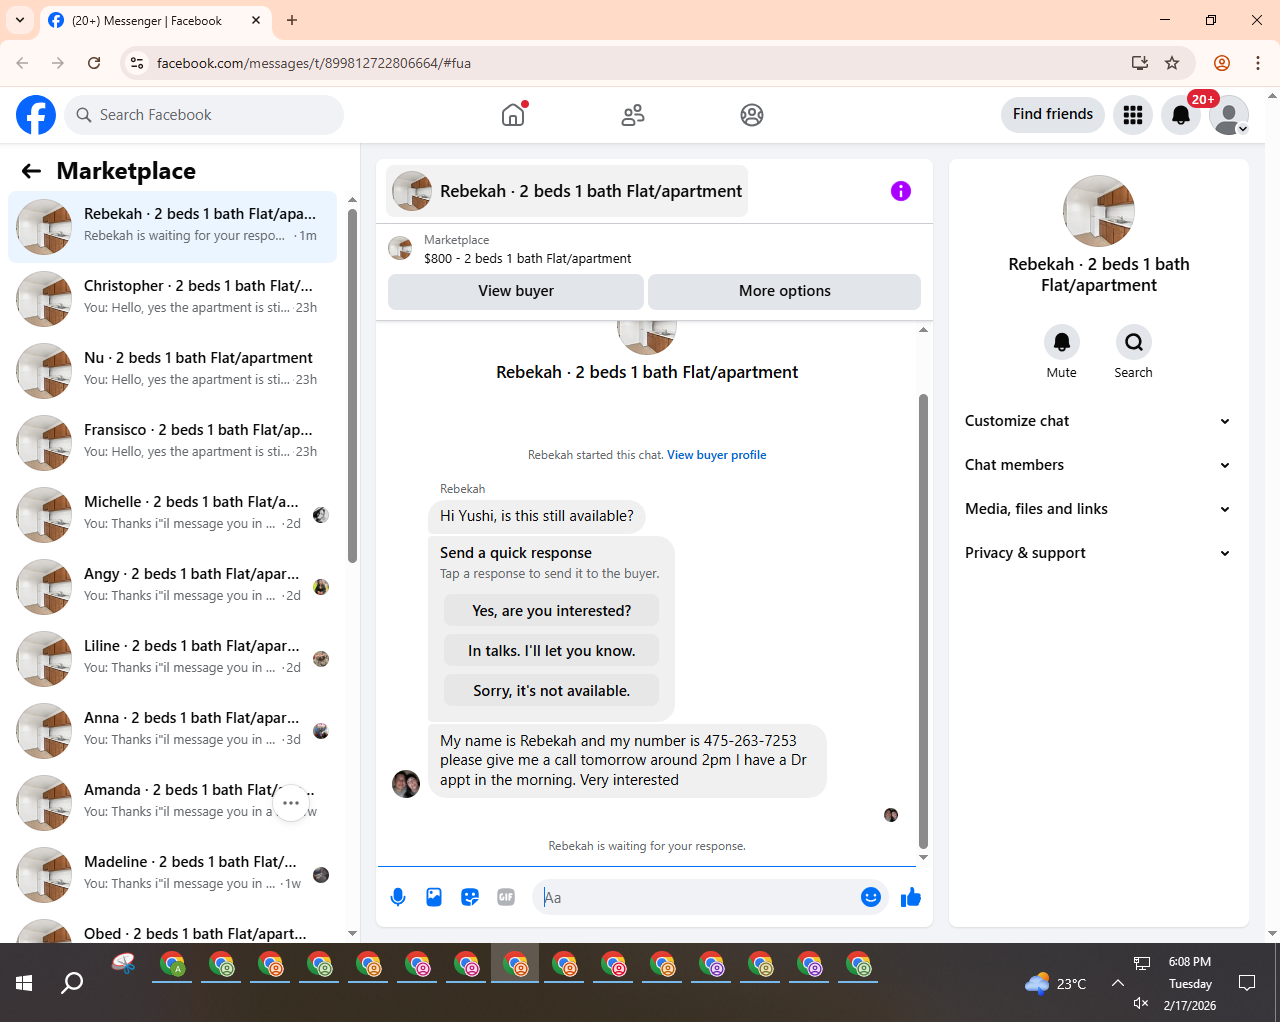Expand Media, files and links section

[1098, 509]
